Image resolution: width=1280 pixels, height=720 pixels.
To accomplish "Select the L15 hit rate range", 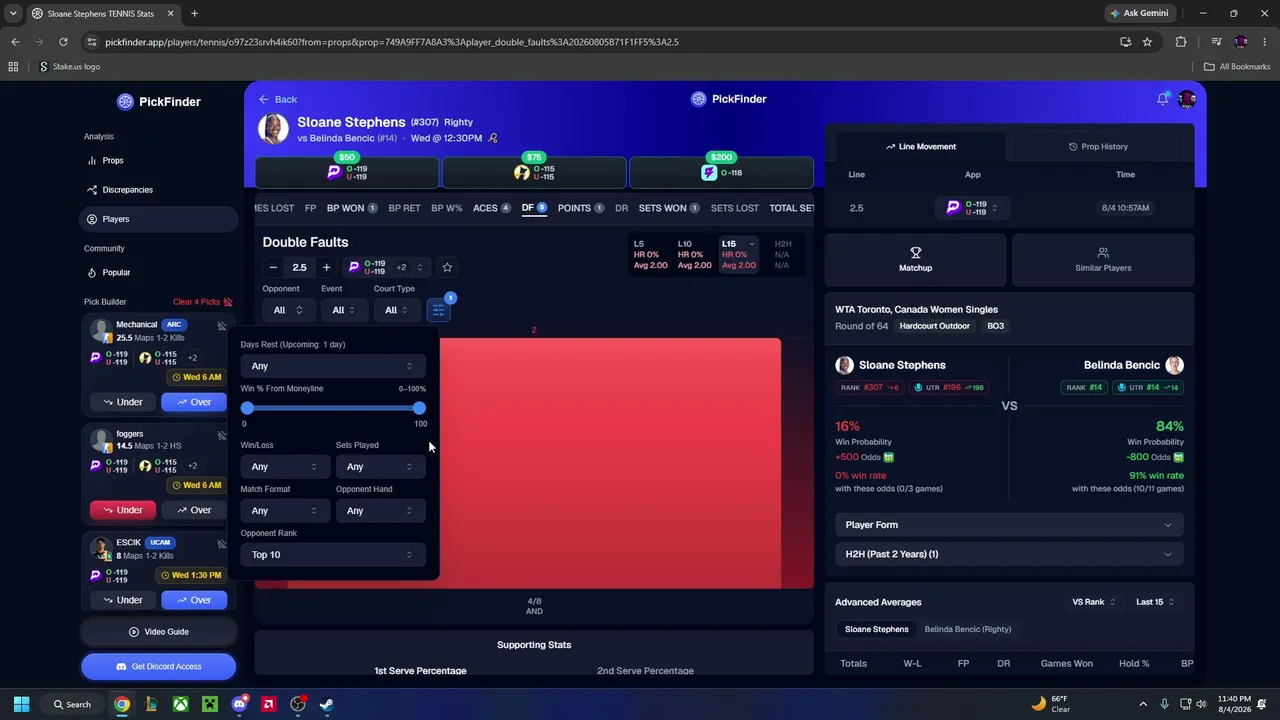I will (x=738, y=254).
